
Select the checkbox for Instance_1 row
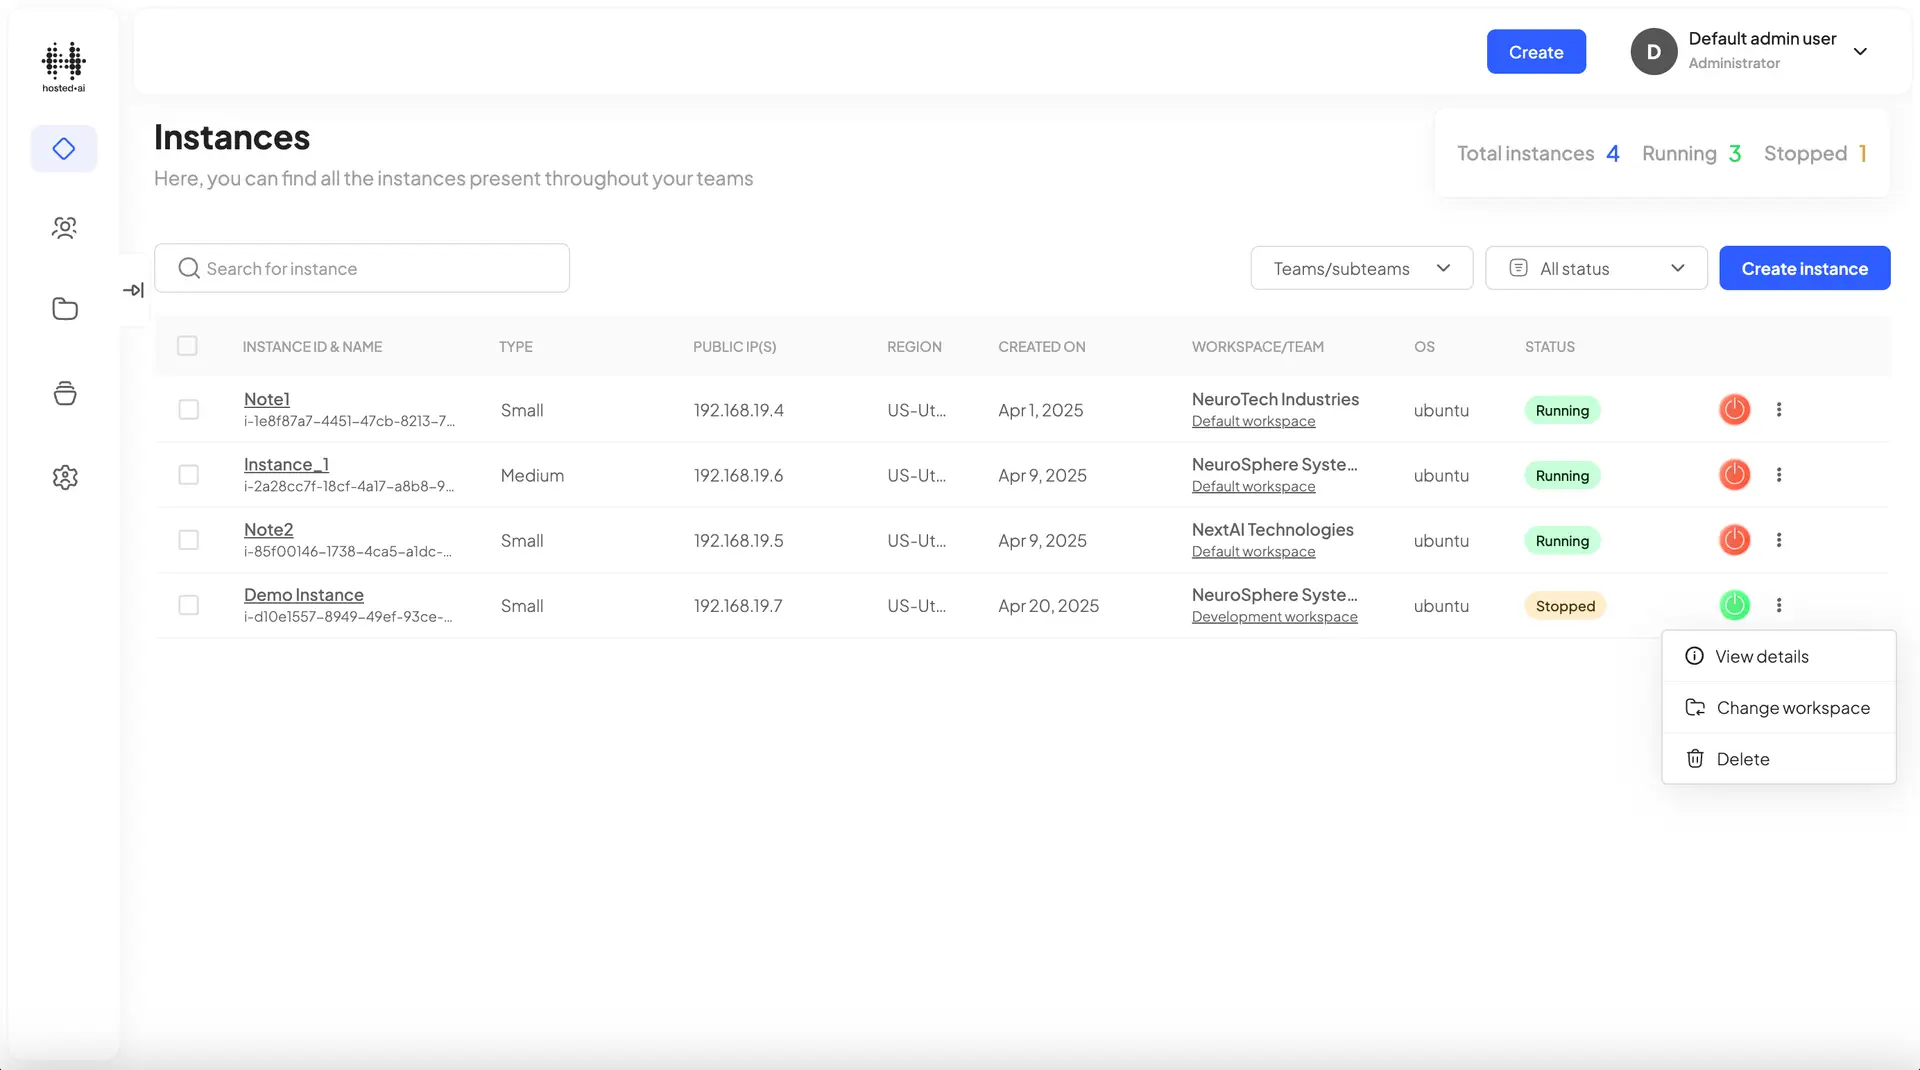pos(188,475)
